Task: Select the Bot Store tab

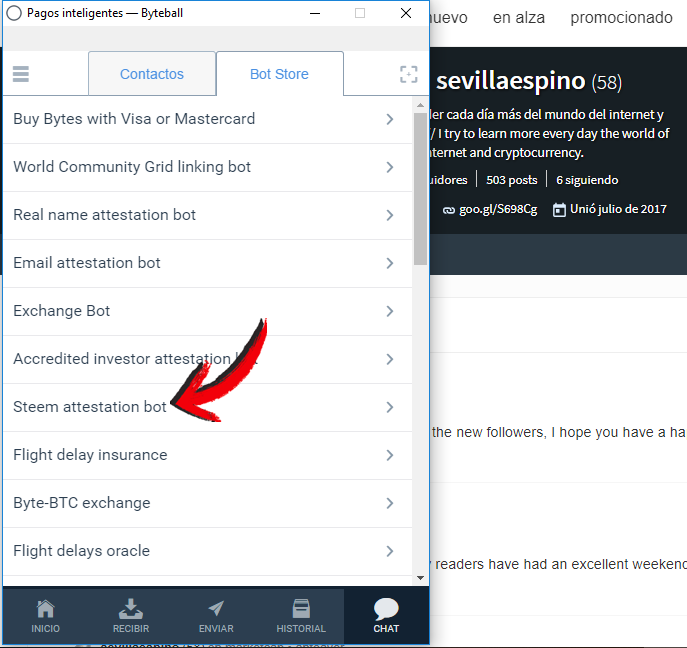Action: 280,74
